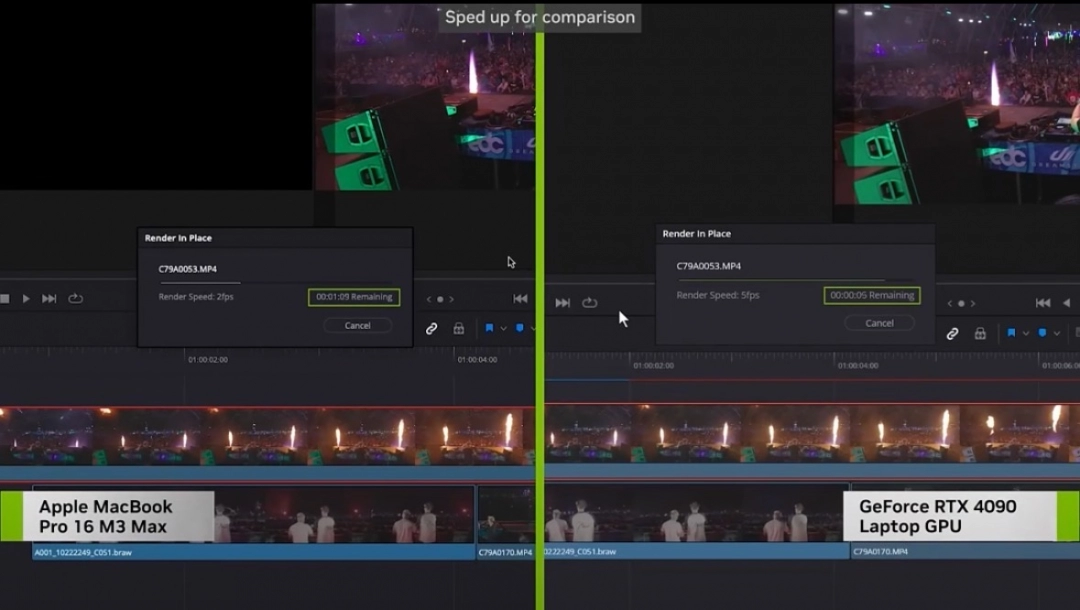Add a blue marker on the RTX 4090 side
This screenshot has height=610, width=1080.
tap(1042, 333)
